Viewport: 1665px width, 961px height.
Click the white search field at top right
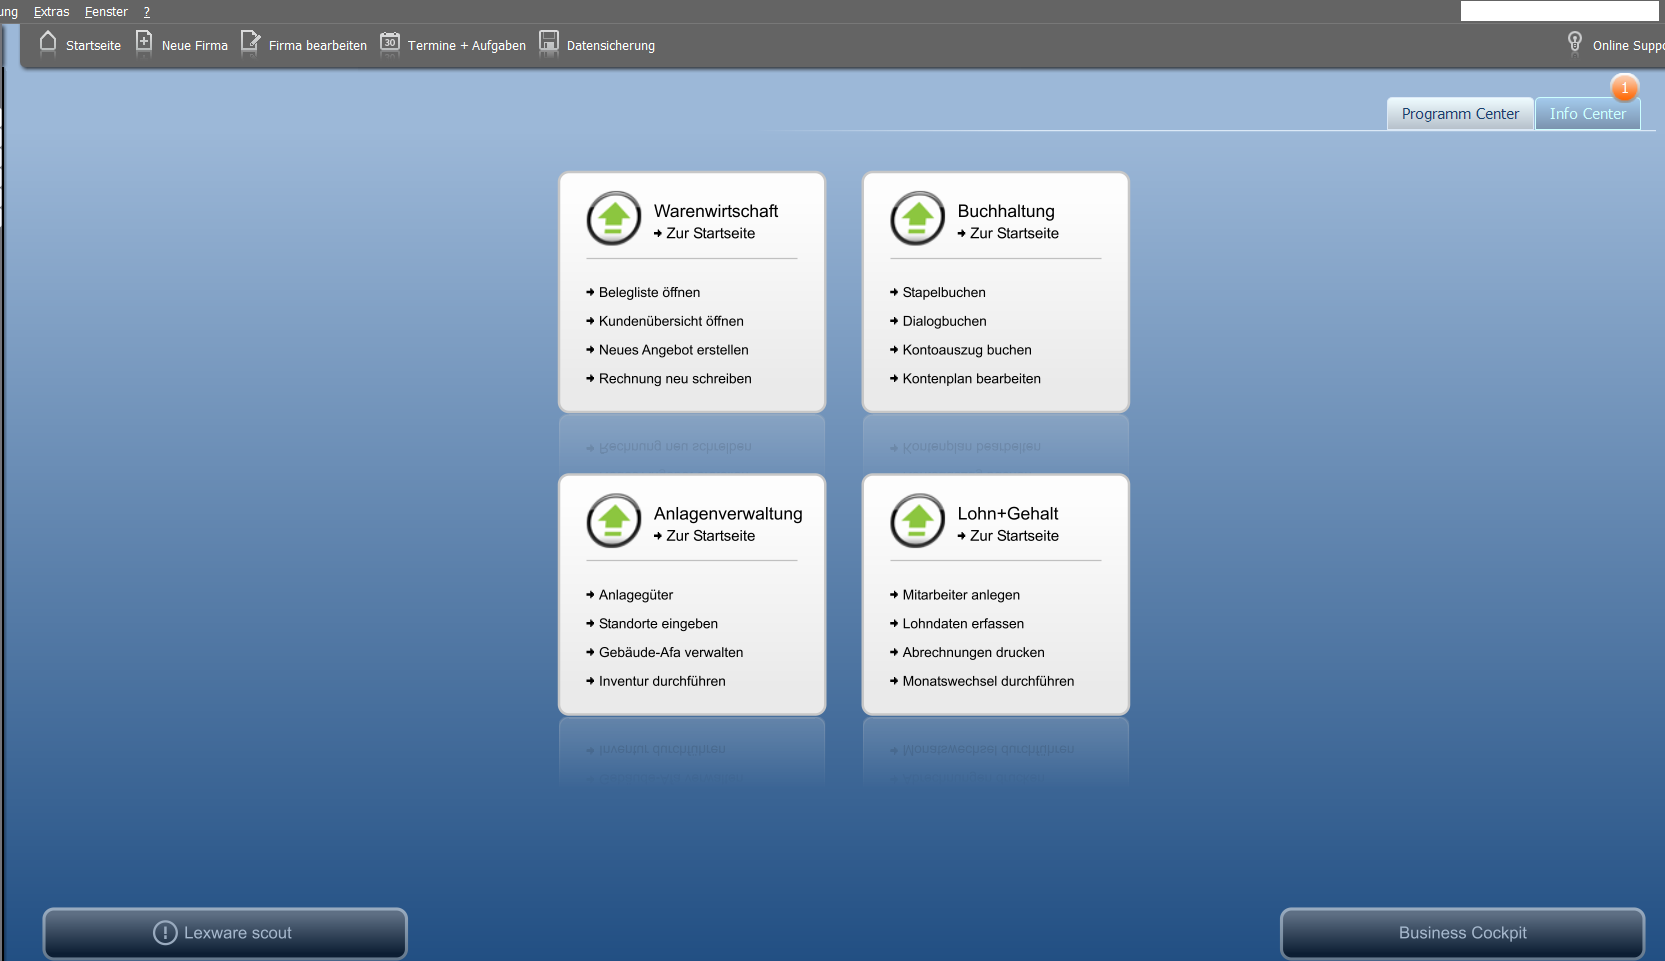(1560, 11)
